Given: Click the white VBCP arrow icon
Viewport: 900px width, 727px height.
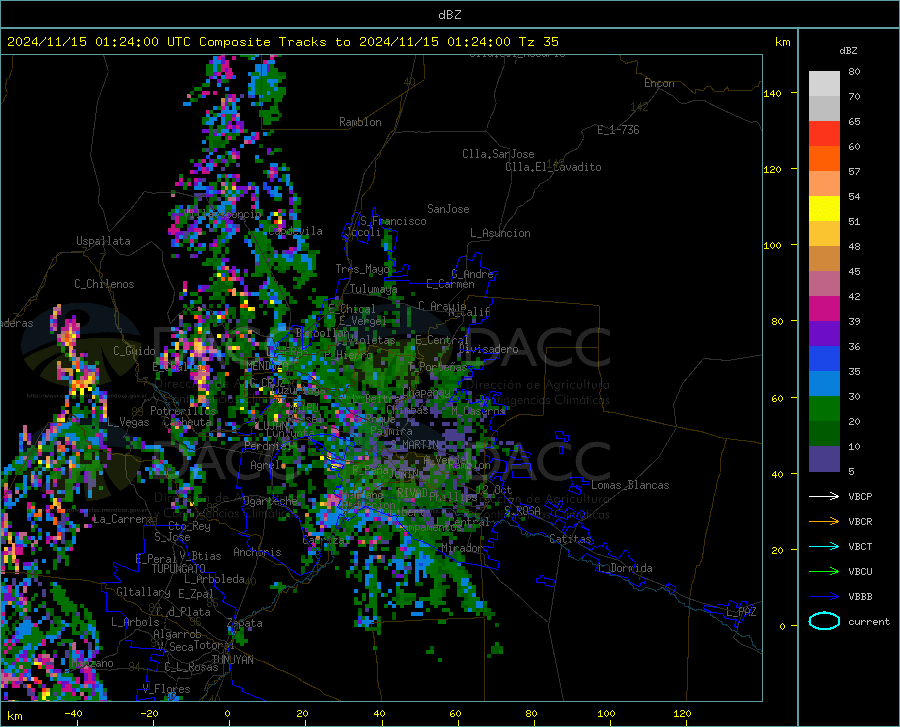Looking at the screenshot, I should click(824, 496).
